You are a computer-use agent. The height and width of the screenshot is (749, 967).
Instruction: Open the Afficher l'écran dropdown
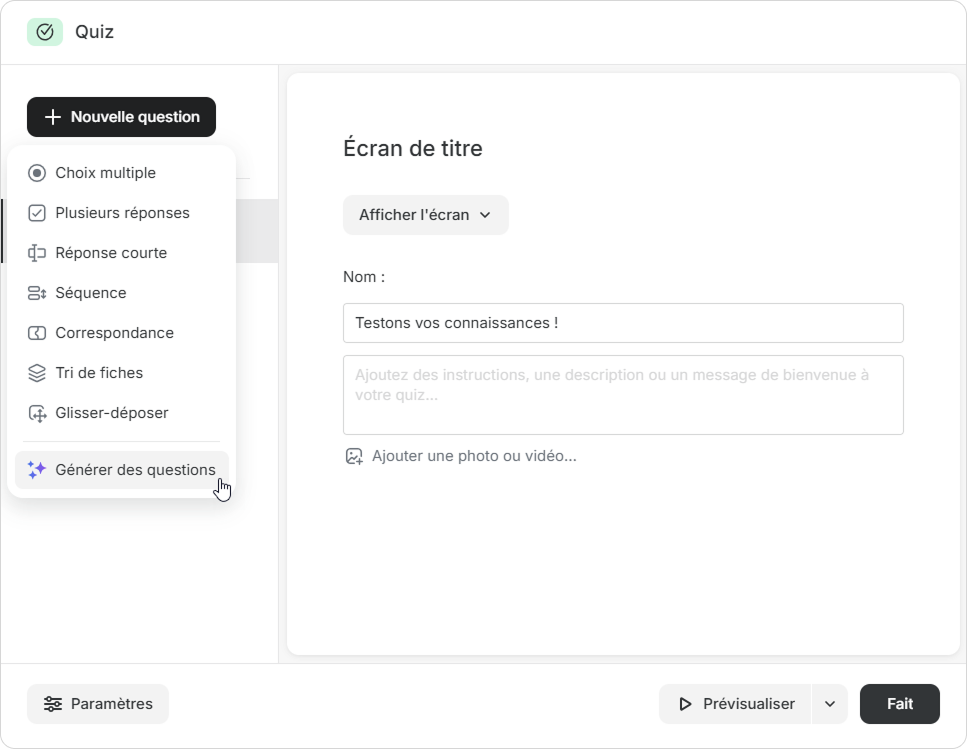point(425,215)
